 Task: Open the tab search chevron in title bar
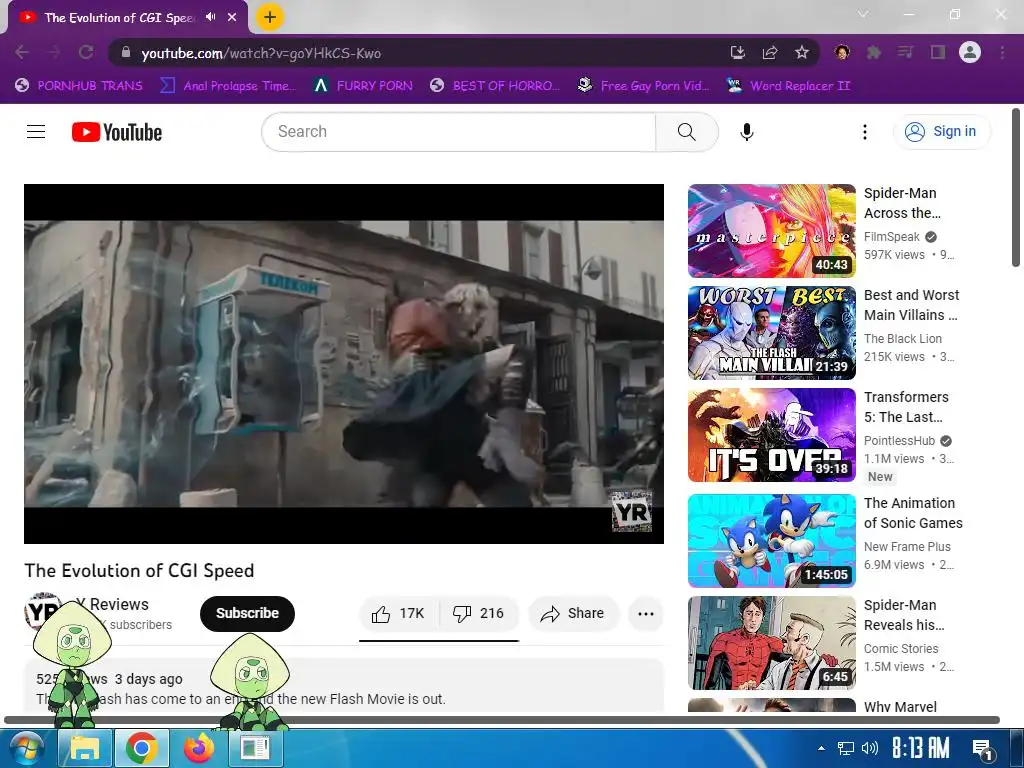(x=863, y=14)
